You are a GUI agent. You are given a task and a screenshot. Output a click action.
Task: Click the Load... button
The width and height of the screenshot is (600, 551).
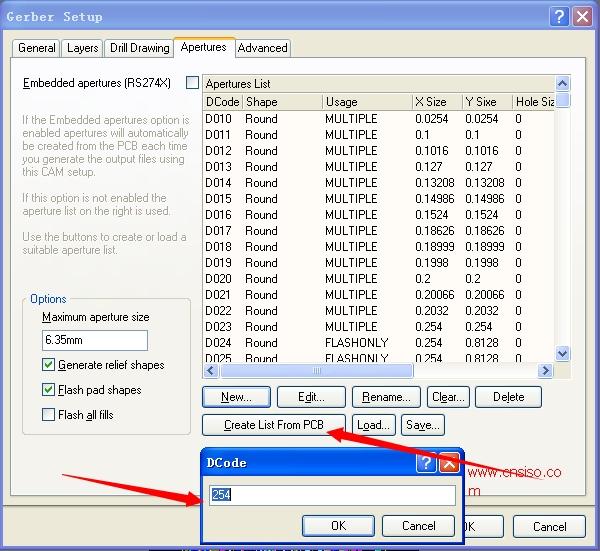[x=373, y=425]
